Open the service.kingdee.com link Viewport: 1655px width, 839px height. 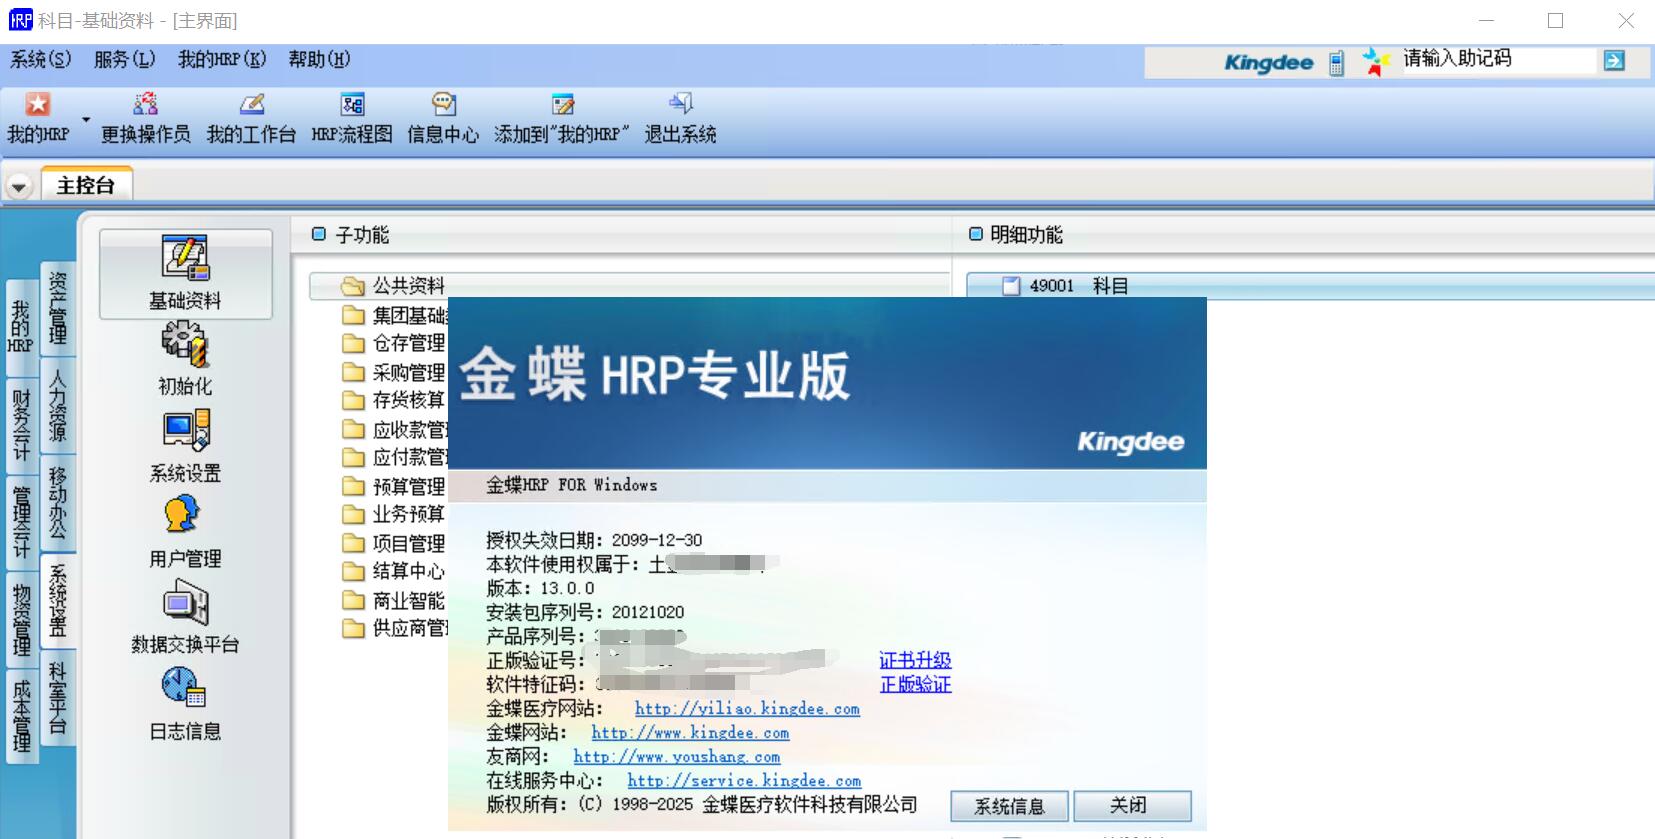[x=744, y=780]
